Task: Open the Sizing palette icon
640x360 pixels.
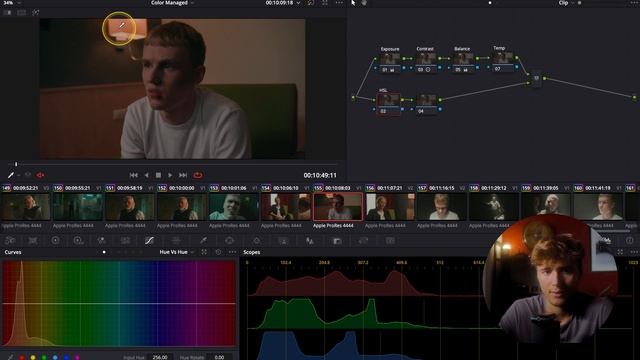Action: pos(363,241)
